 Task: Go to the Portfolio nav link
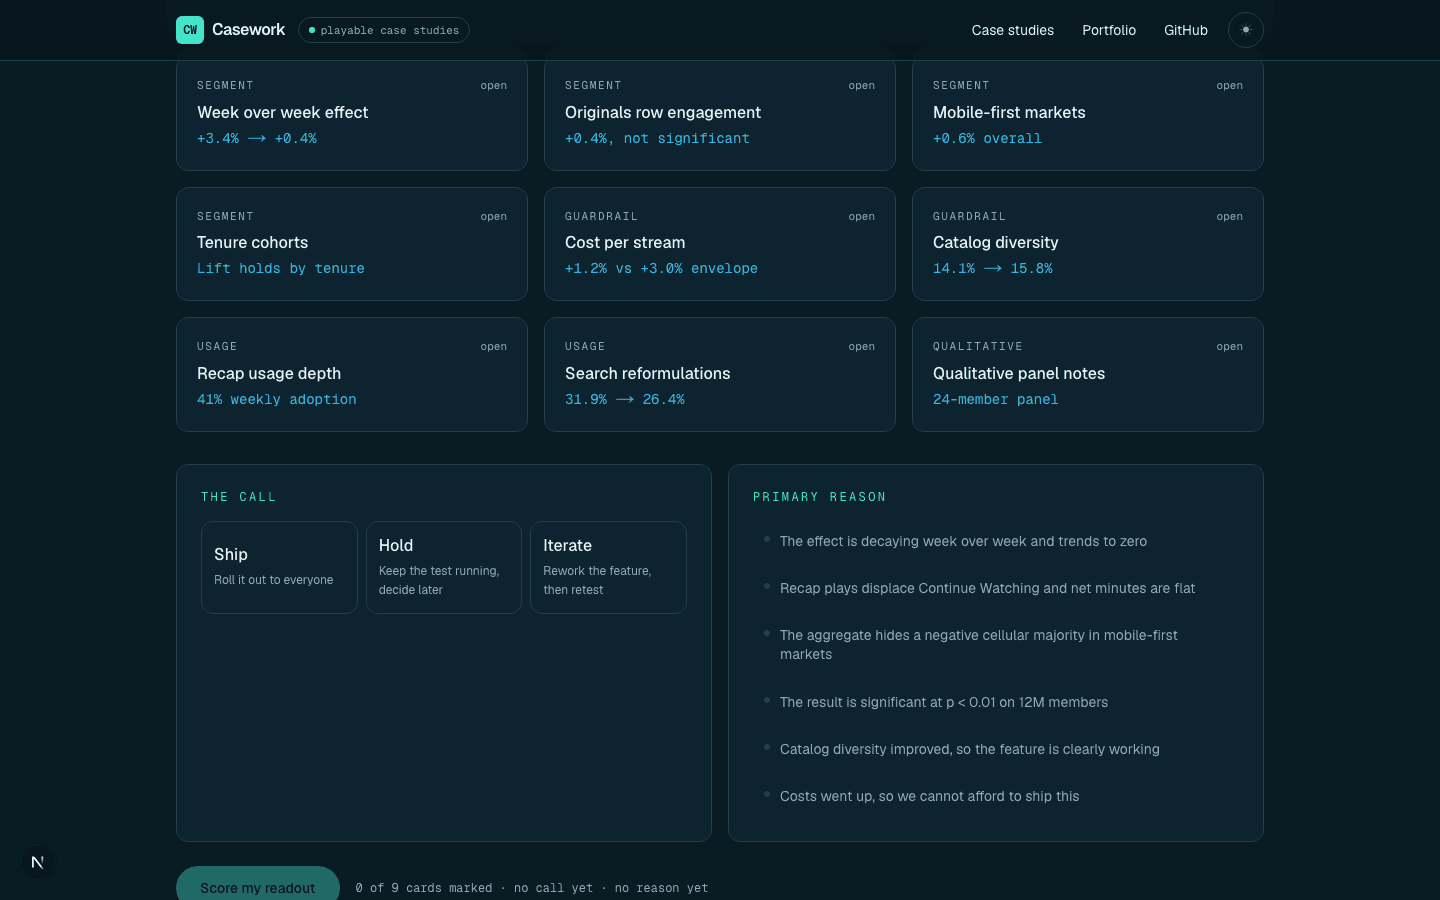pyautogui.click(x=1109, y=30)
